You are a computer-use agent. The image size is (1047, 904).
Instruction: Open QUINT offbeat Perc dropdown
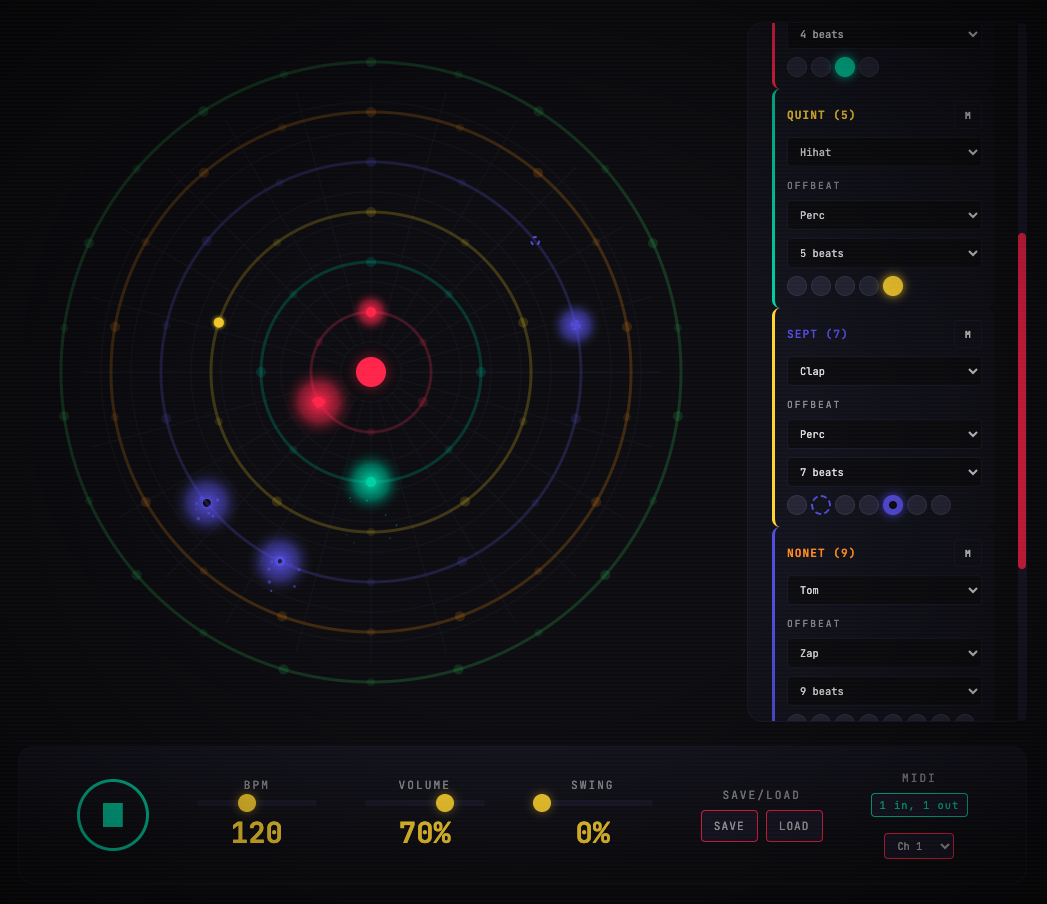tap(884, 215)
